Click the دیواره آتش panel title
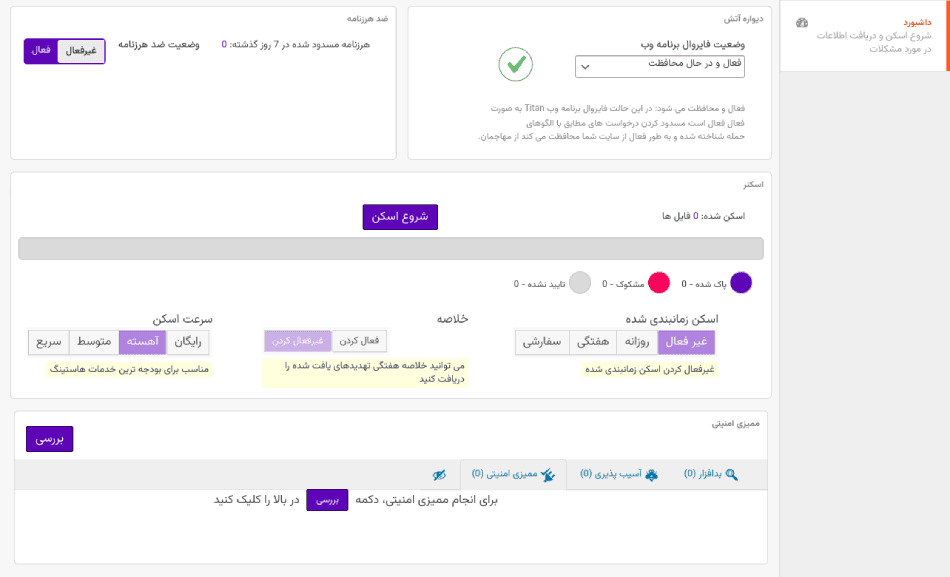The height and width of the screenshot is (577, 950). point(743,19)
